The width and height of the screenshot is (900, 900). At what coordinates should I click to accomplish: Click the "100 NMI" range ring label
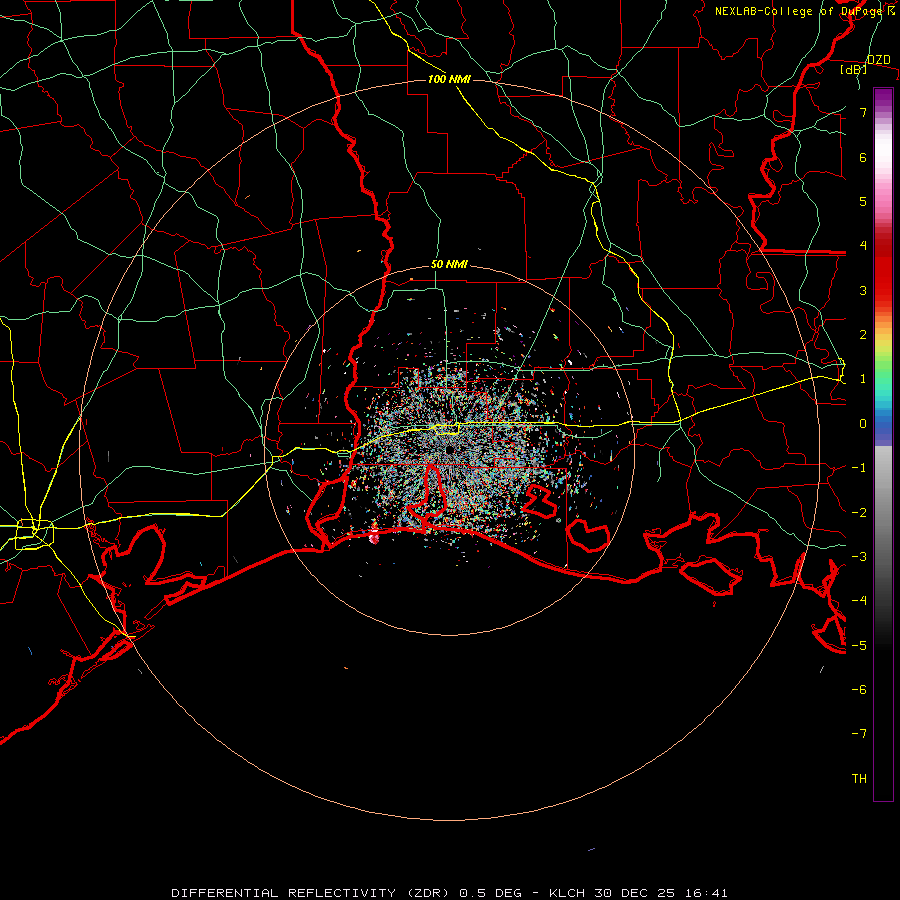[449, 79]
